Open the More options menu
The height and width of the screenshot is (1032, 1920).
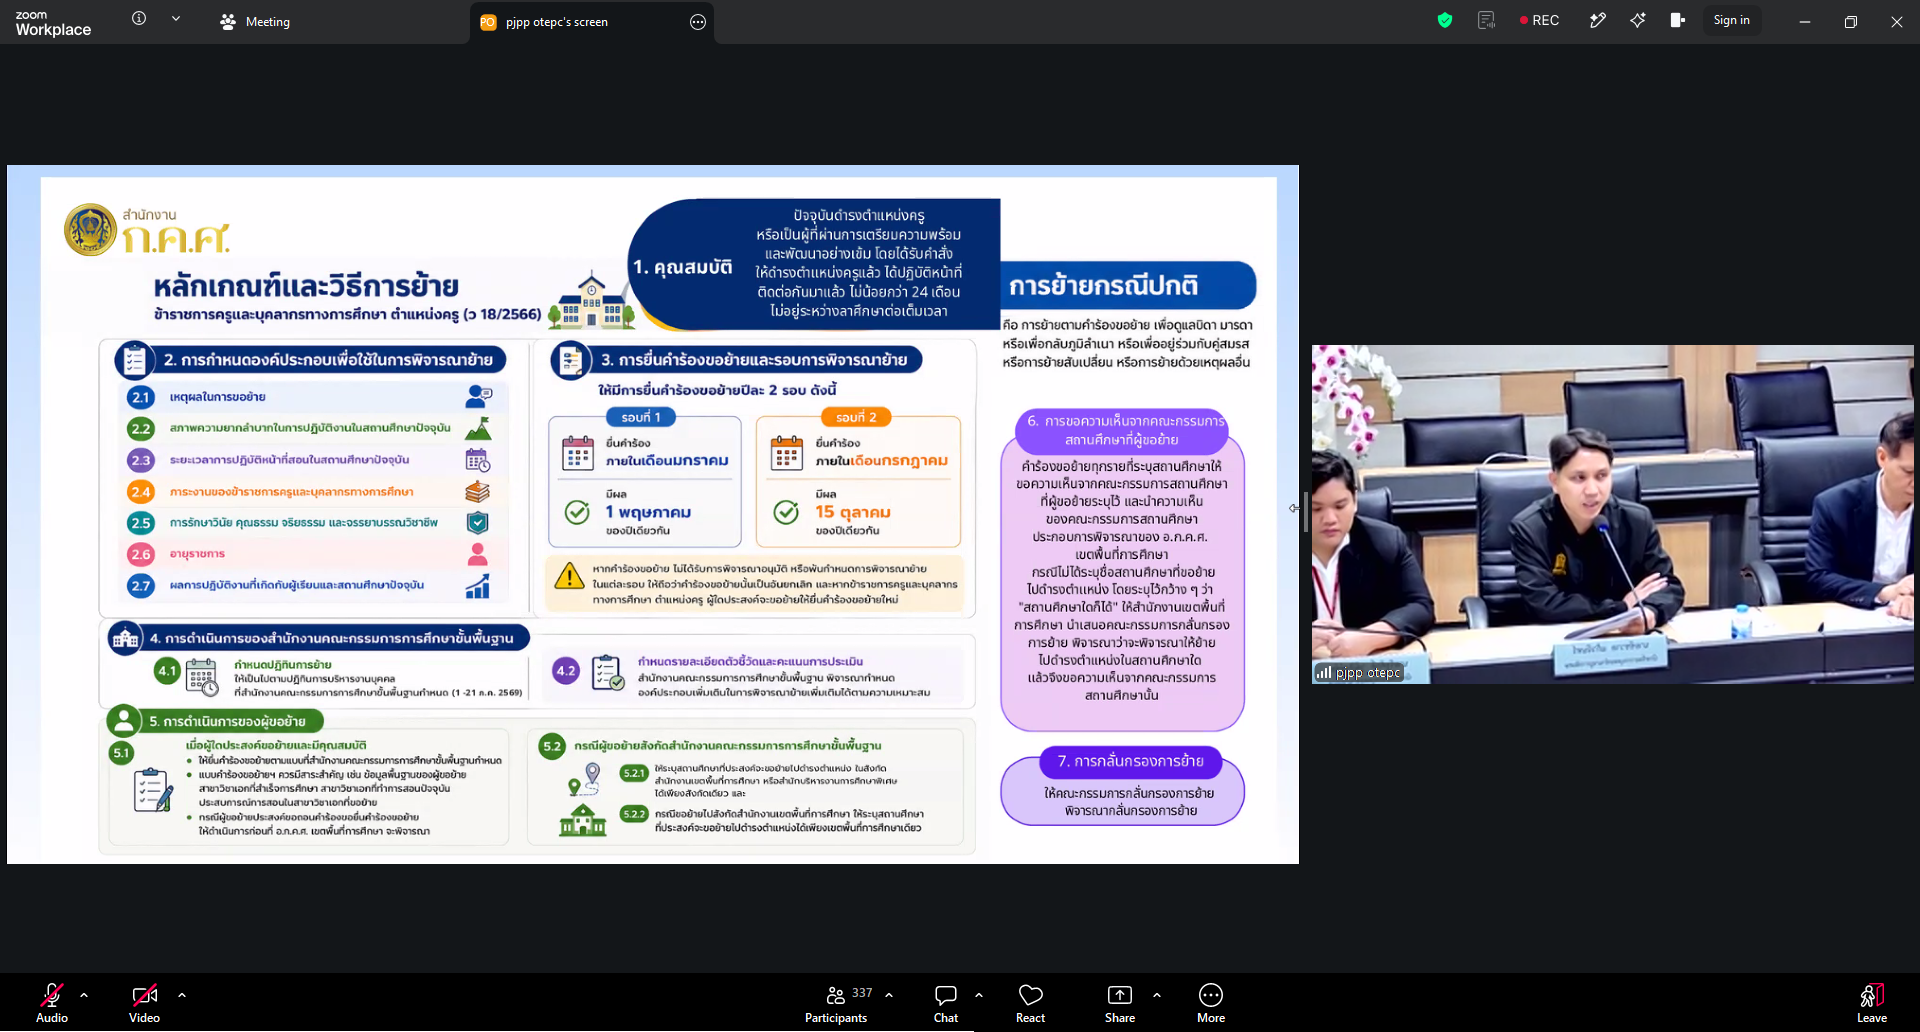coord(1211,1004)
